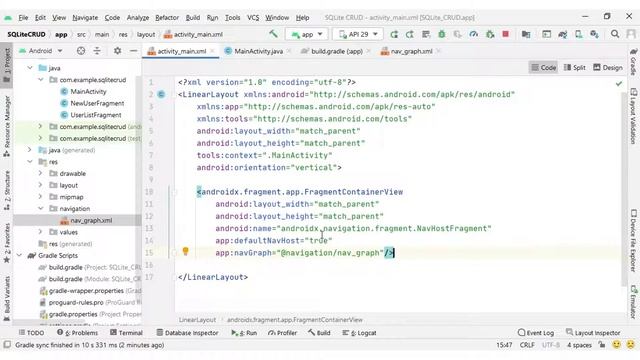Open the Problems tool window

click(78, 333)
